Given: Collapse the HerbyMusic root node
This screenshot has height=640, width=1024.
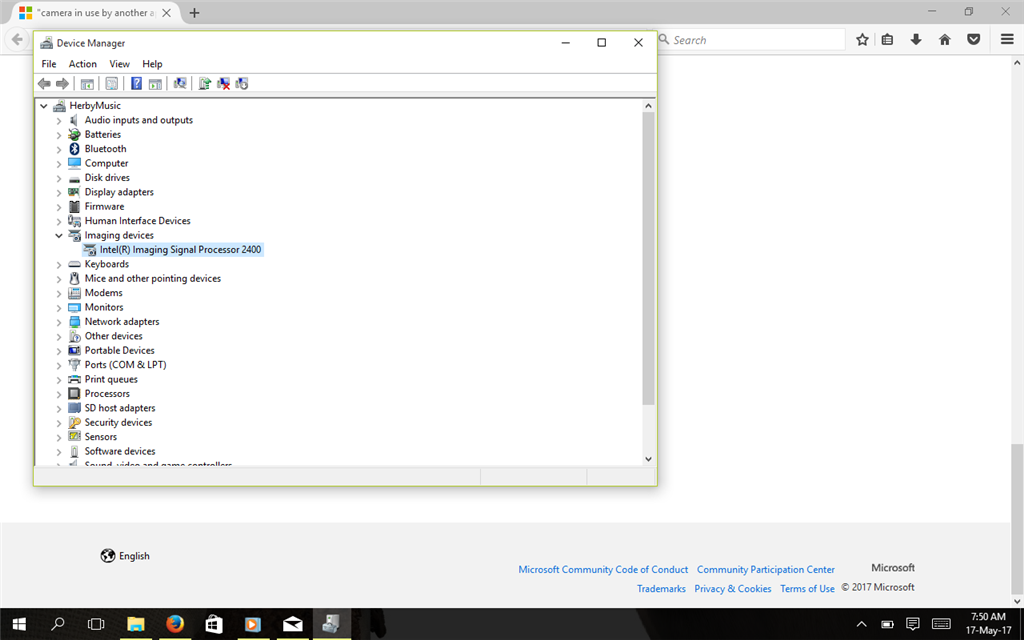Looking at the screenshot, I should click(44, 106).
